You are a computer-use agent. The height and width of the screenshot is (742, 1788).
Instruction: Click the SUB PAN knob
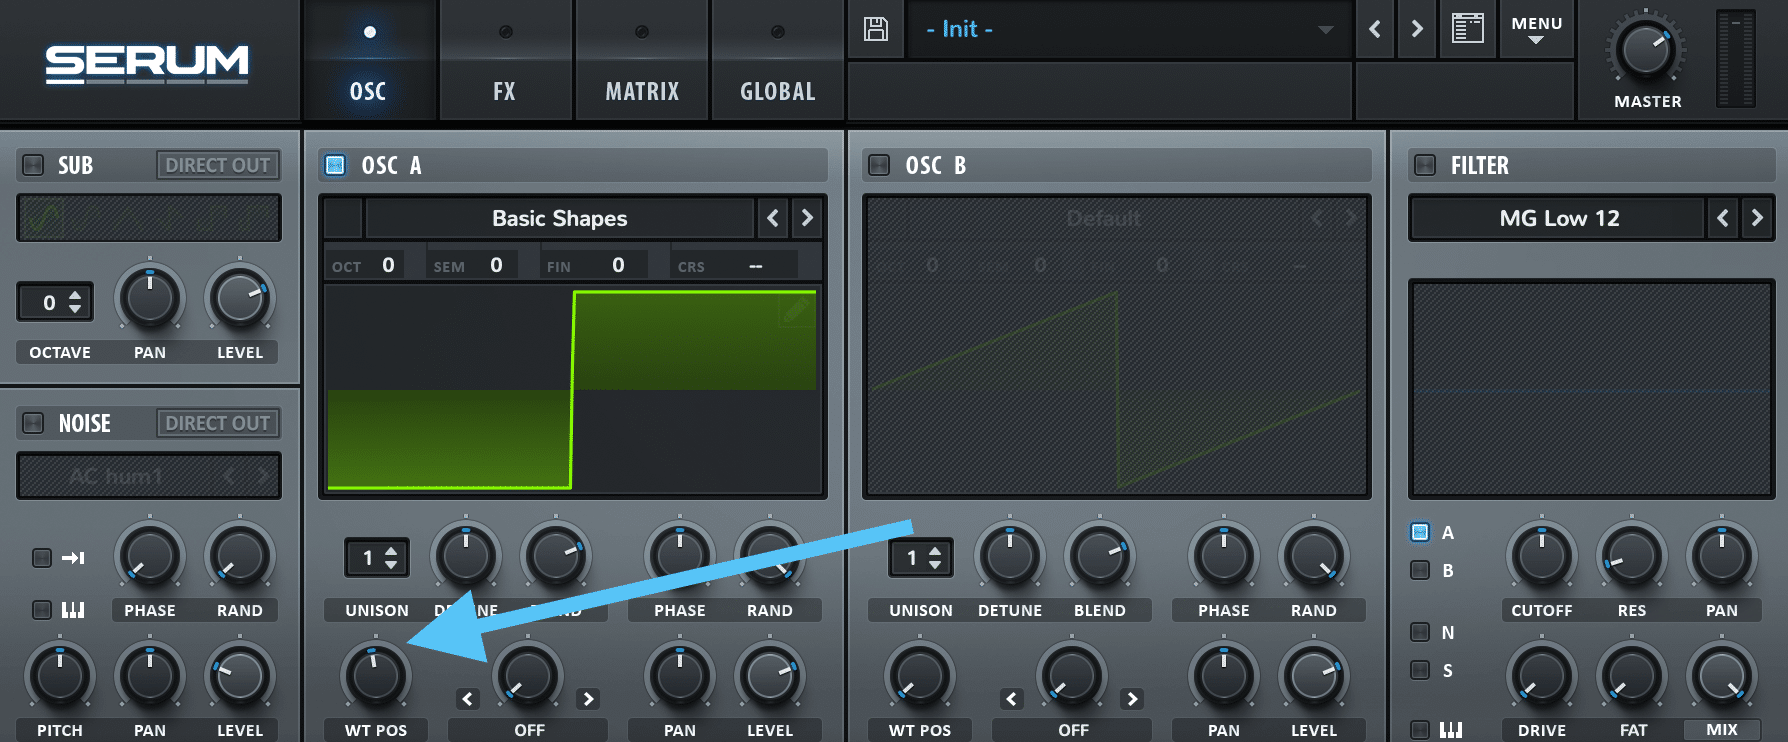coord(150,298)
